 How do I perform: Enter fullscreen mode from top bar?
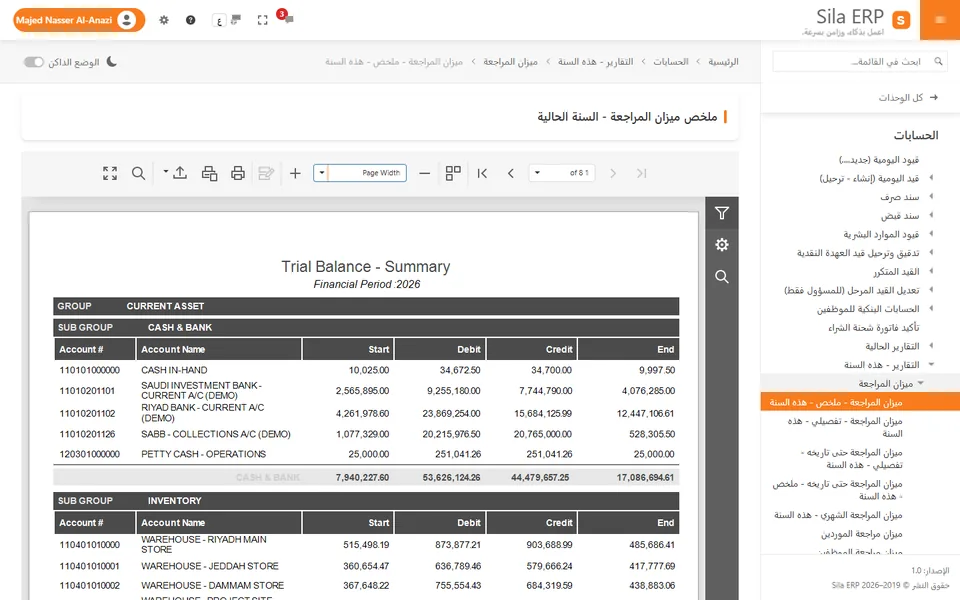[263, 20]
